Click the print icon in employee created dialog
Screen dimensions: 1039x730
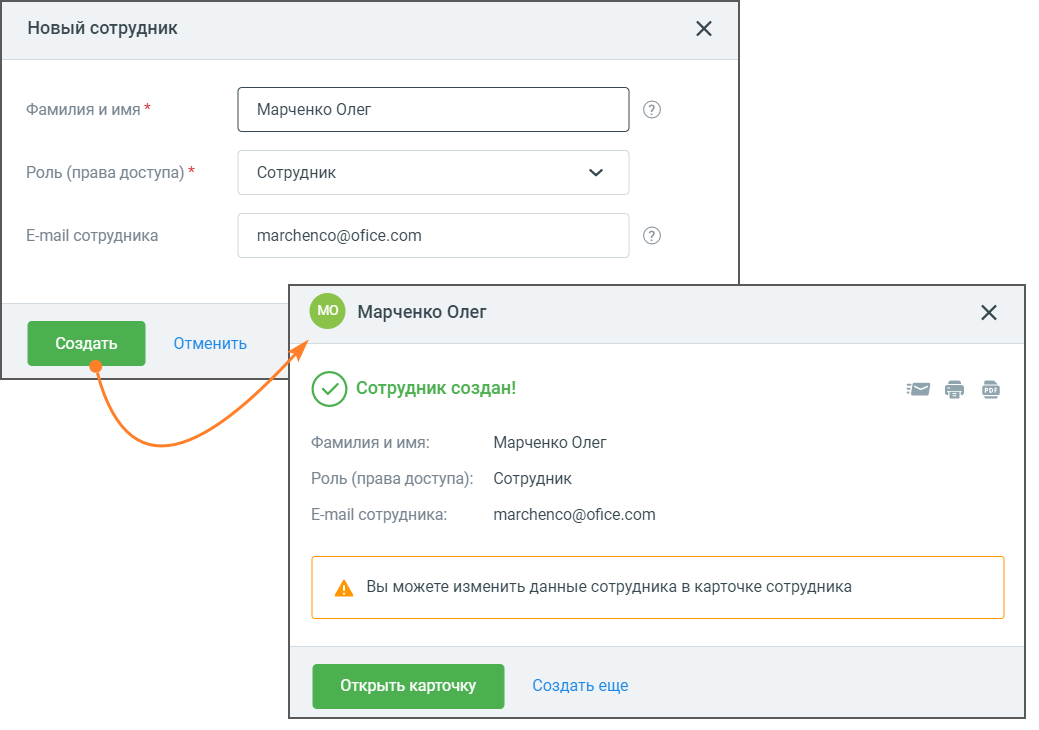click(954, 389)
